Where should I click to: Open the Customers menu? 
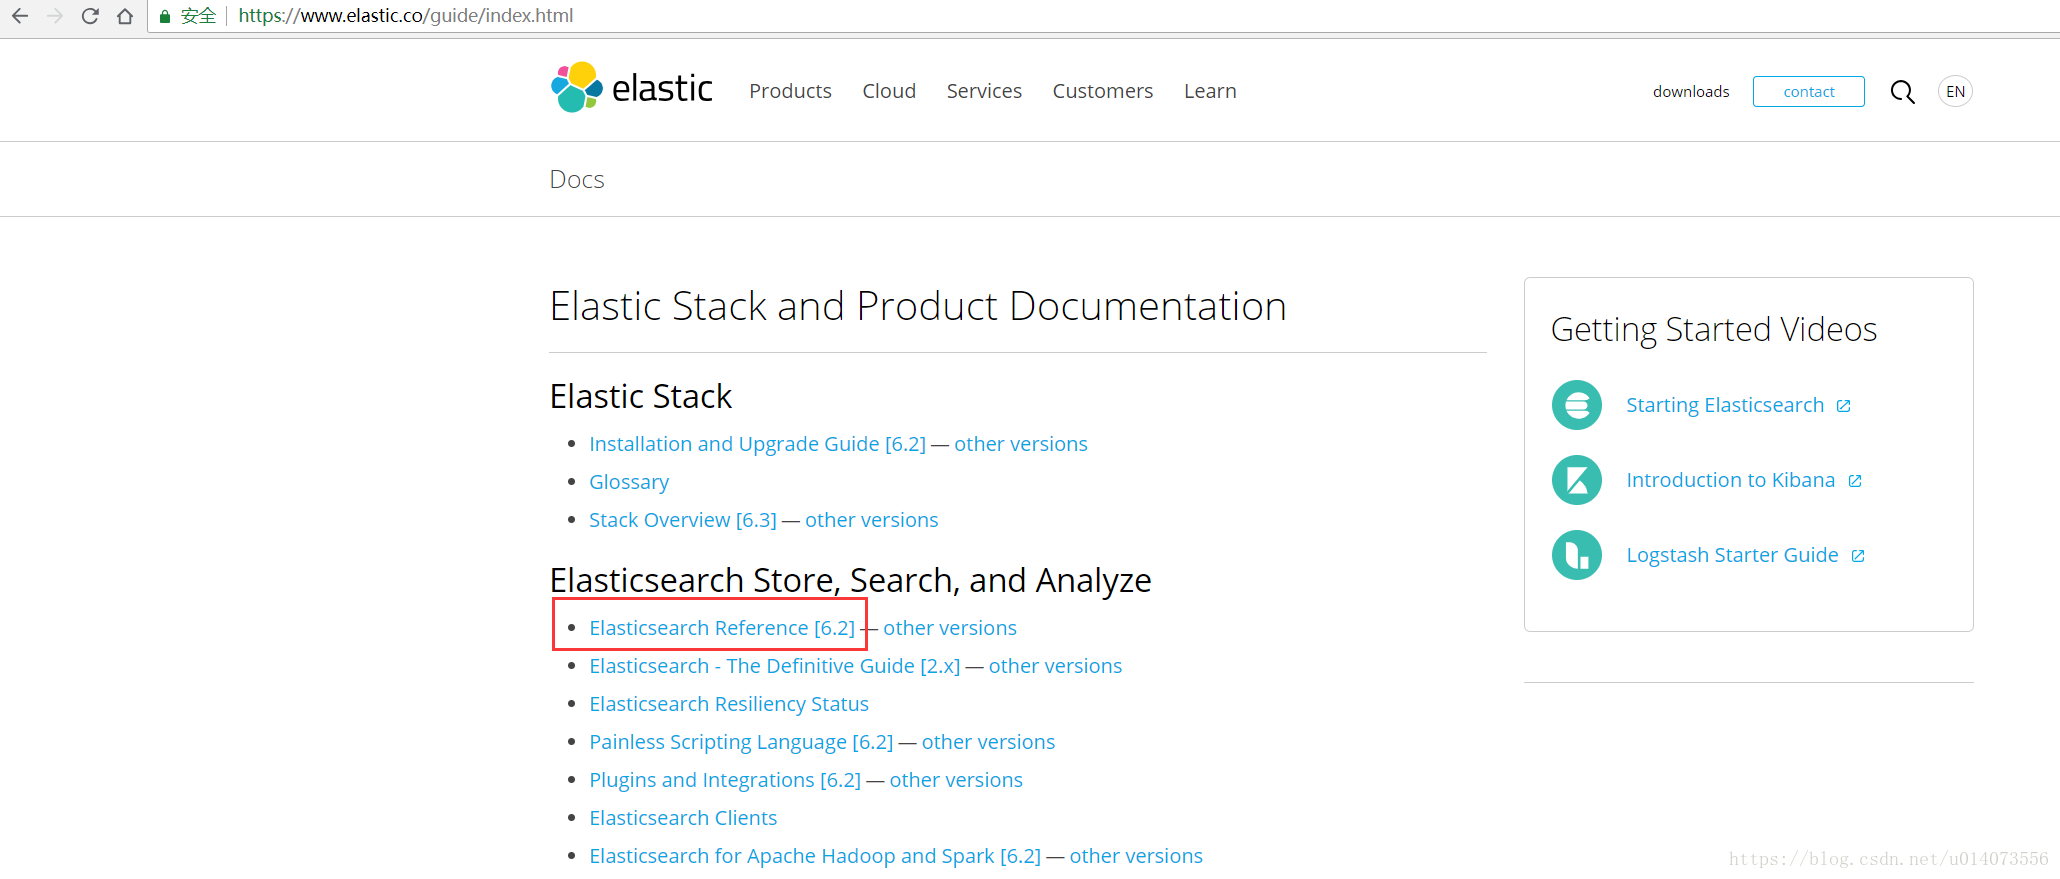click(x=1102, y=91)
